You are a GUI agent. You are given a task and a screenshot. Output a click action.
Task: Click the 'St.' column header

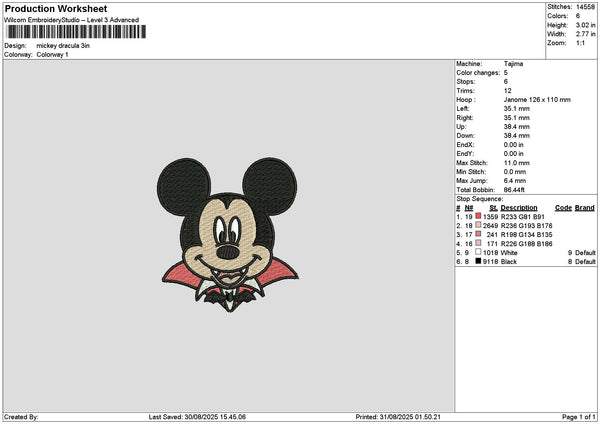point(493,208)
